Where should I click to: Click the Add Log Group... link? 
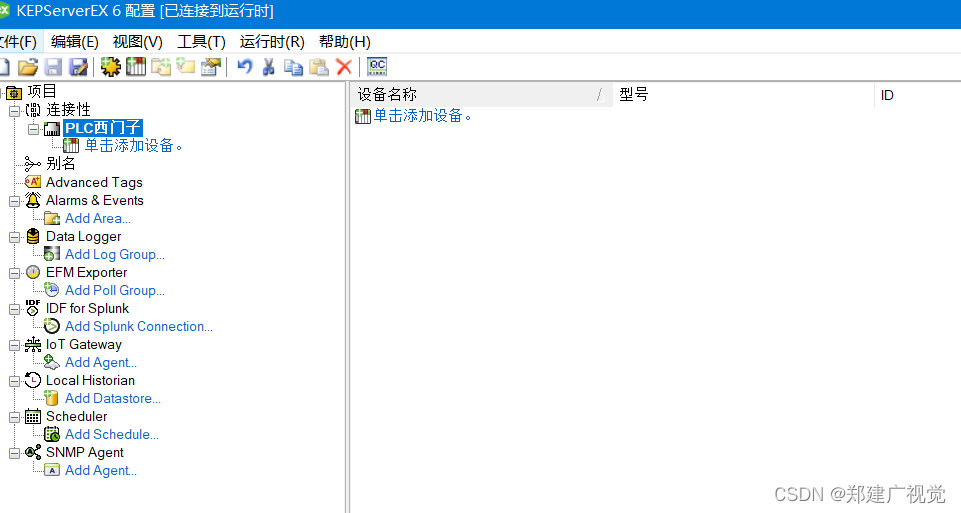115,254
